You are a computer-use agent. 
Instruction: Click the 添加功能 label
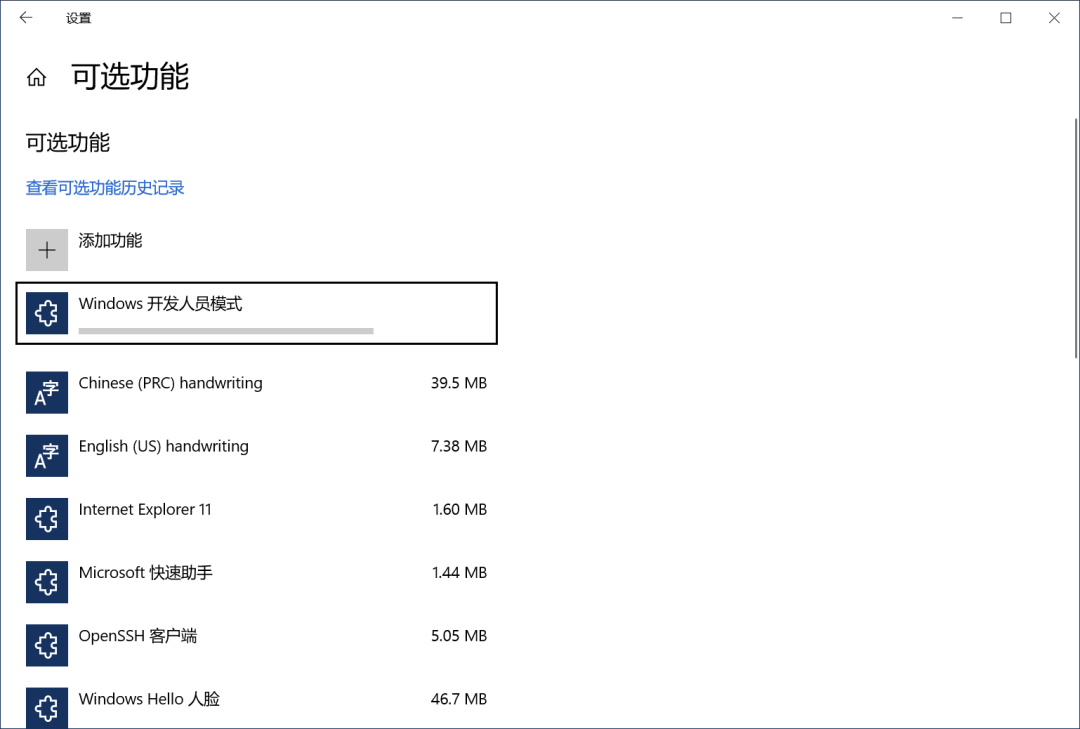point(110,240)
